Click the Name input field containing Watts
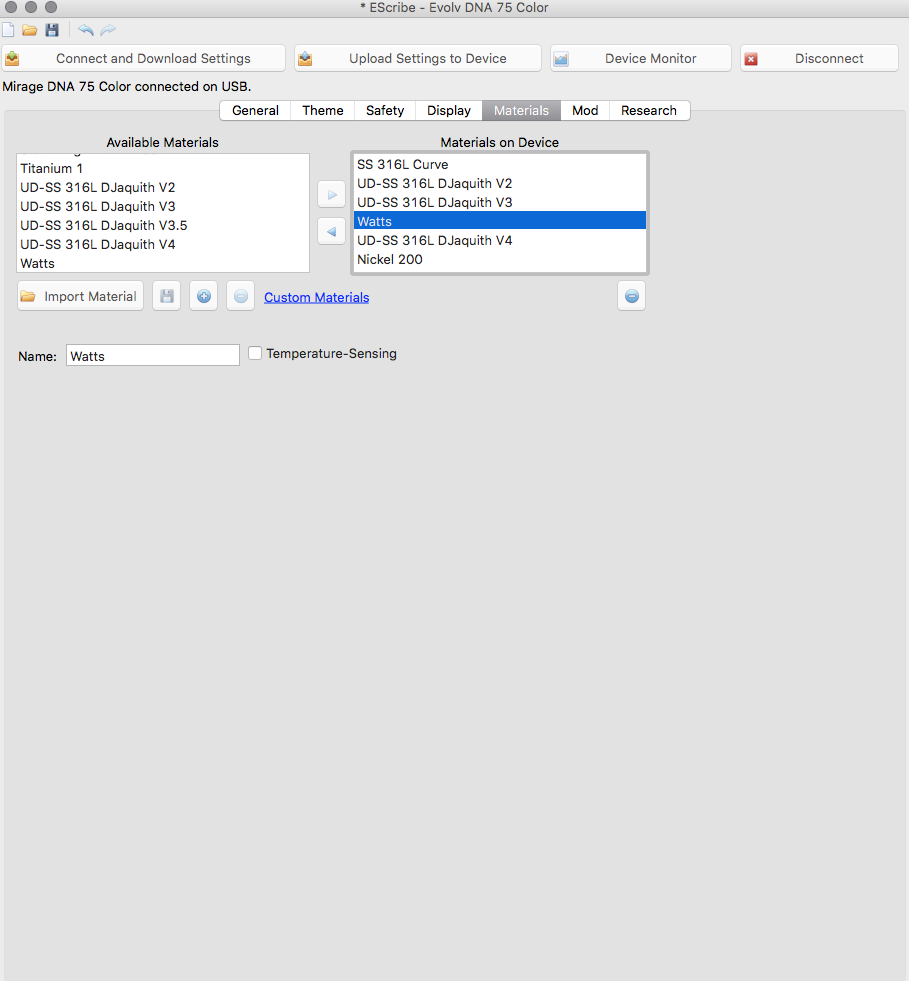This screenshot has width=909, height=981. click(x=153, y=355)
